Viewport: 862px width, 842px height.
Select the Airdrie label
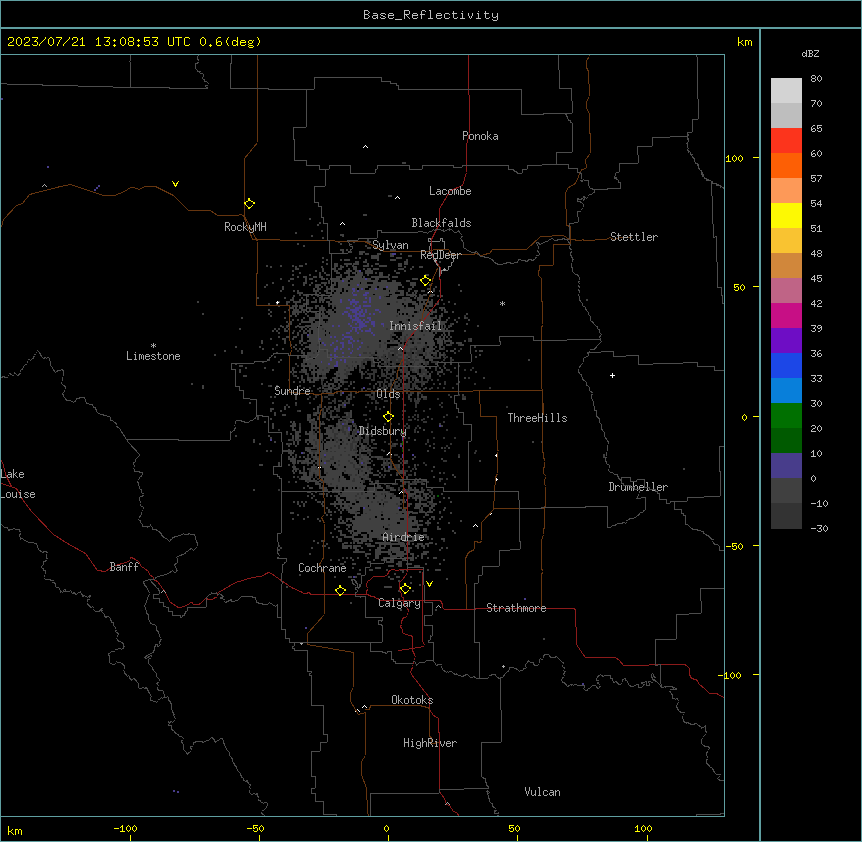coord(403,537)
